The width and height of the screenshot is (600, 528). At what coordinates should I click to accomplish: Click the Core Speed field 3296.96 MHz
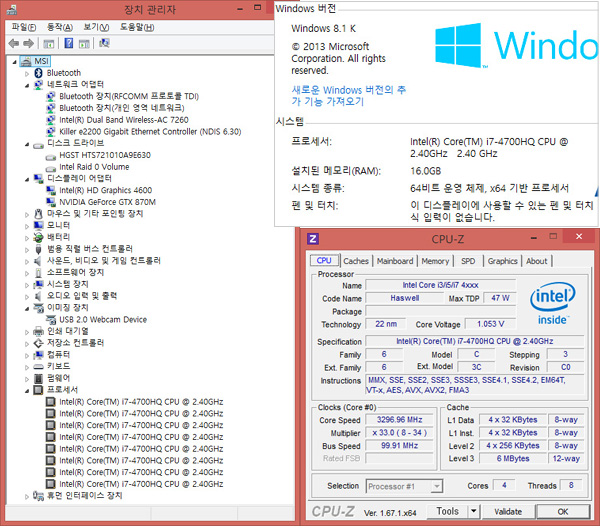pyautogui.click(x=399, y=420)
